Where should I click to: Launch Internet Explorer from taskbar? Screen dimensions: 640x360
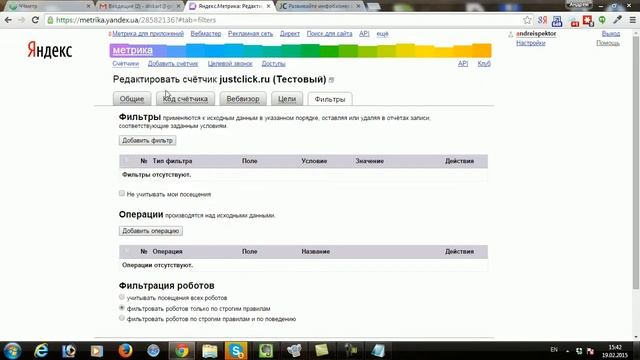point(41,351)
